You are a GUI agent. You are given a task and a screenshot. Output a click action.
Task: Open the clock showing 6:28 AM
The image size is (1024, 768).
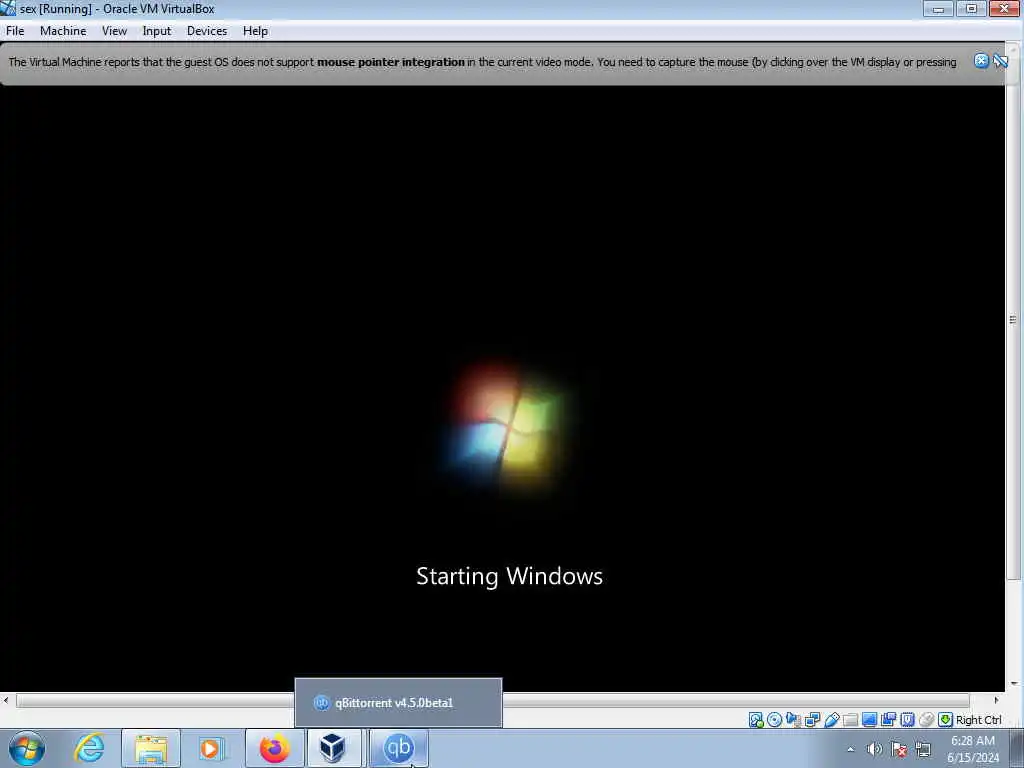click(973, 749)
